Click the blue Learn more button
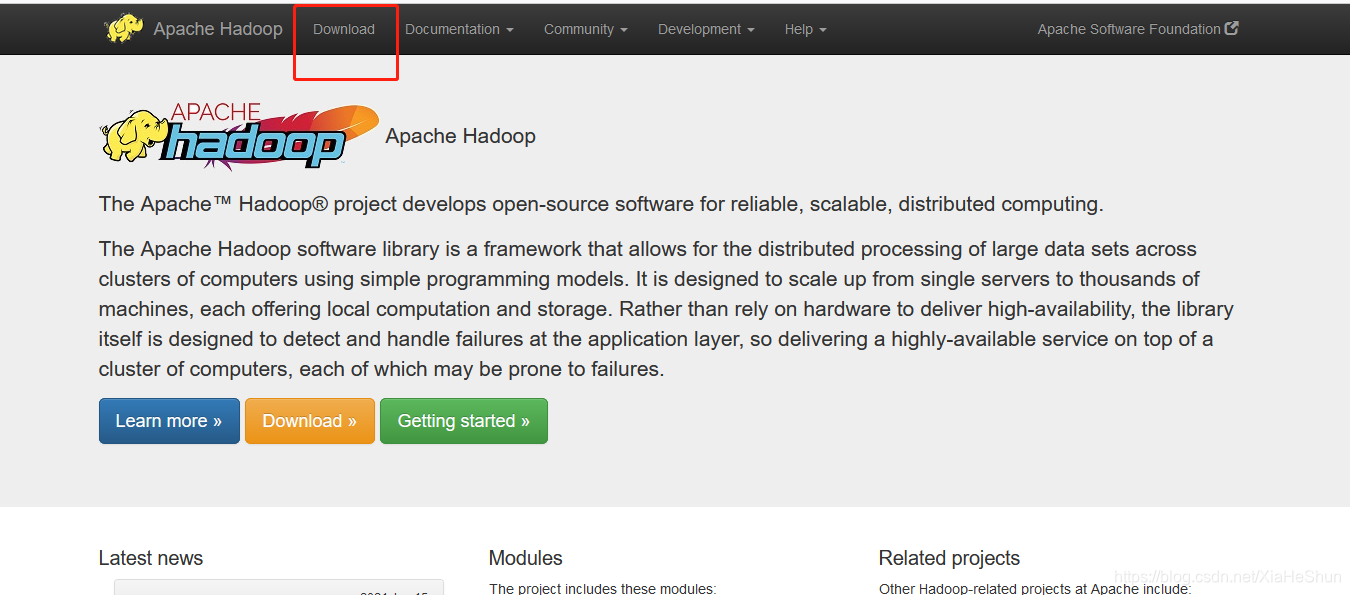The width and height of the screenshot is (1350, 595). (x=169, y=421)
